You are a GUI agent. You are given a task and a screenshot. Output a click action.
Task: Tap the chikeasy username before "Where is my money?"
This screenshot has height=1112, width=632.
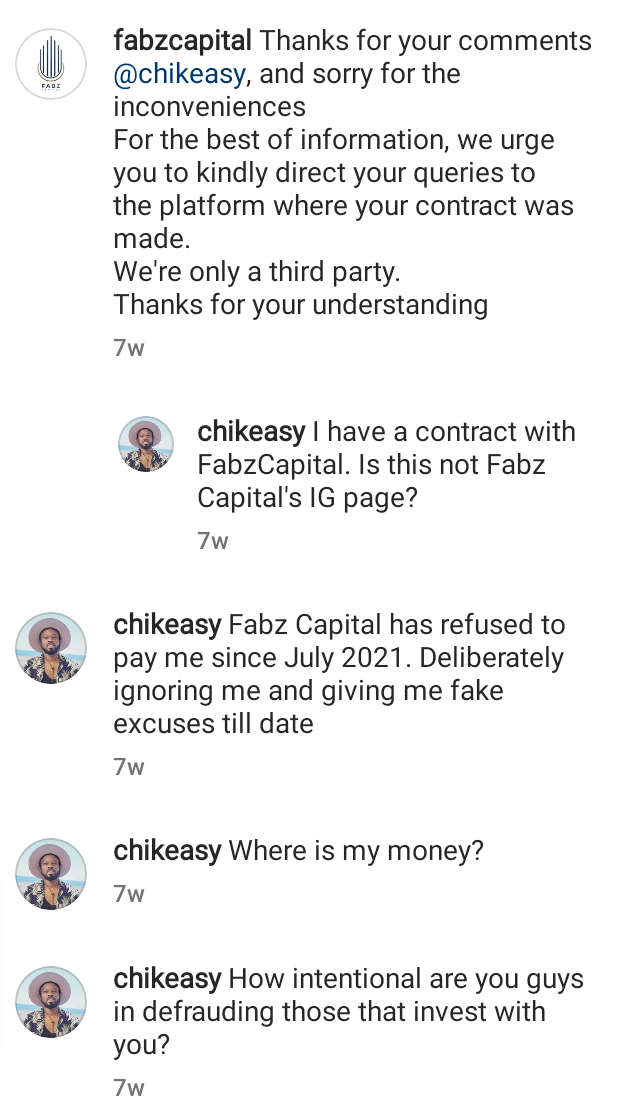coord(167,851)
